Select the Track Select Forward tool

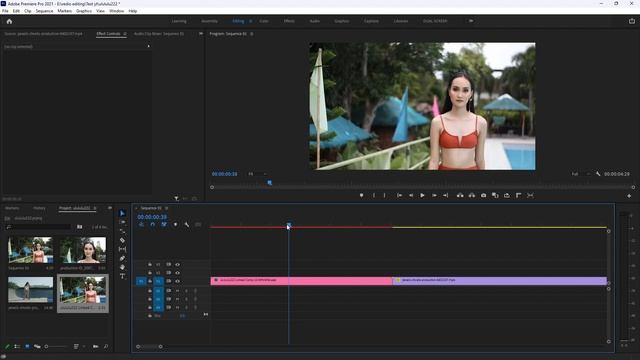(122, 222)
